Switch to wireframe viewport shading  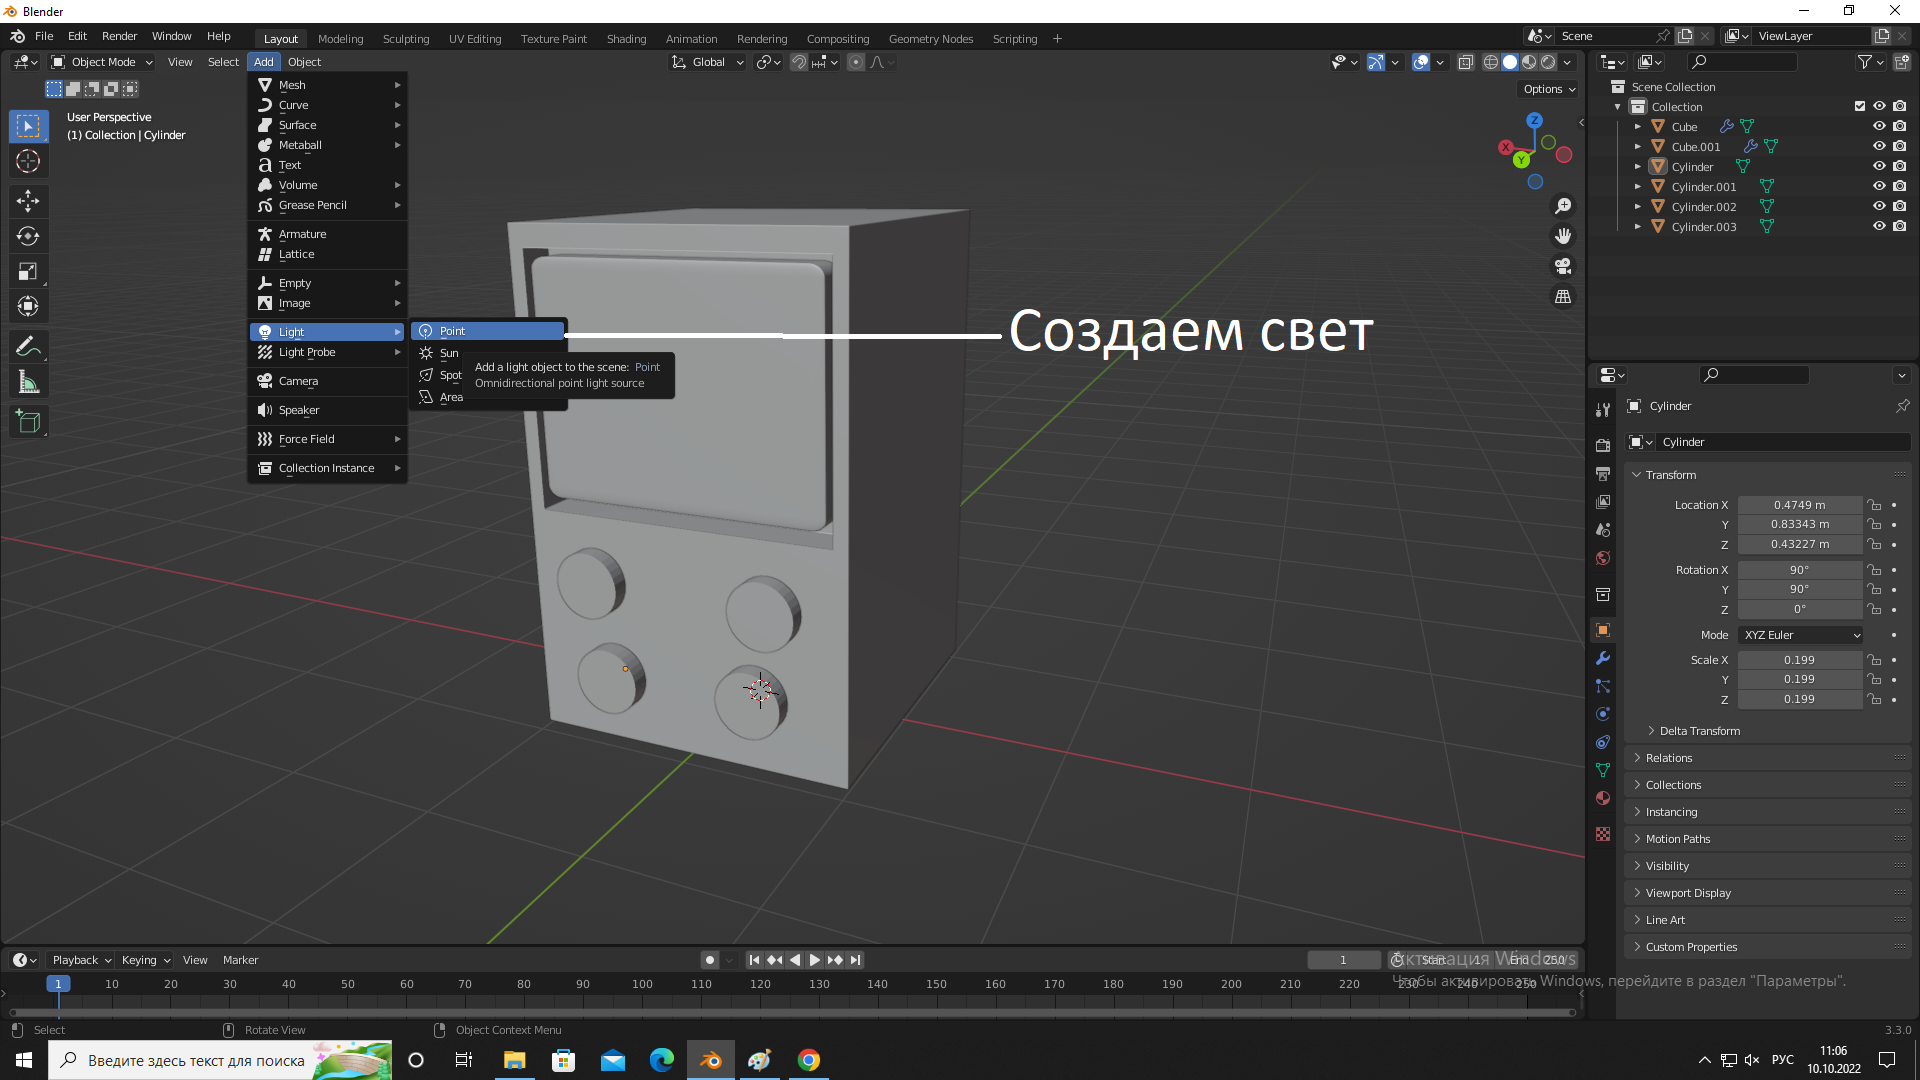pyautogui.click(x=1490, y=62)
